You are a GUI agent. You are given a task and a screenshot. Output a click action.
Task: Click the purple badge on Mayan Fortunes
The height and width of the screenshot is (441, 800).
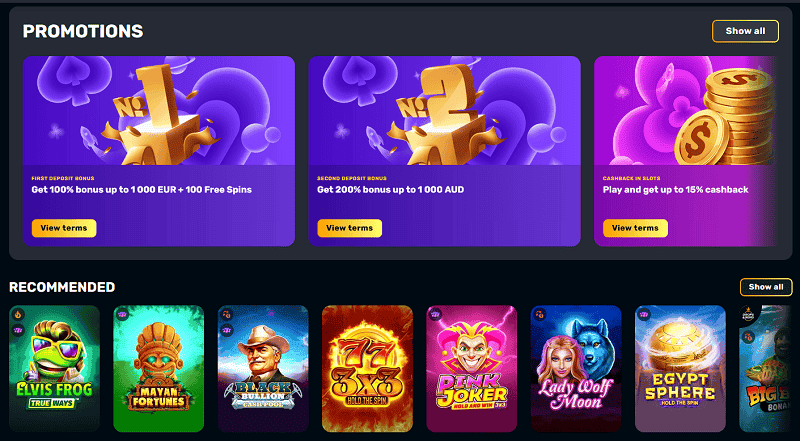(x=123, y=314)
